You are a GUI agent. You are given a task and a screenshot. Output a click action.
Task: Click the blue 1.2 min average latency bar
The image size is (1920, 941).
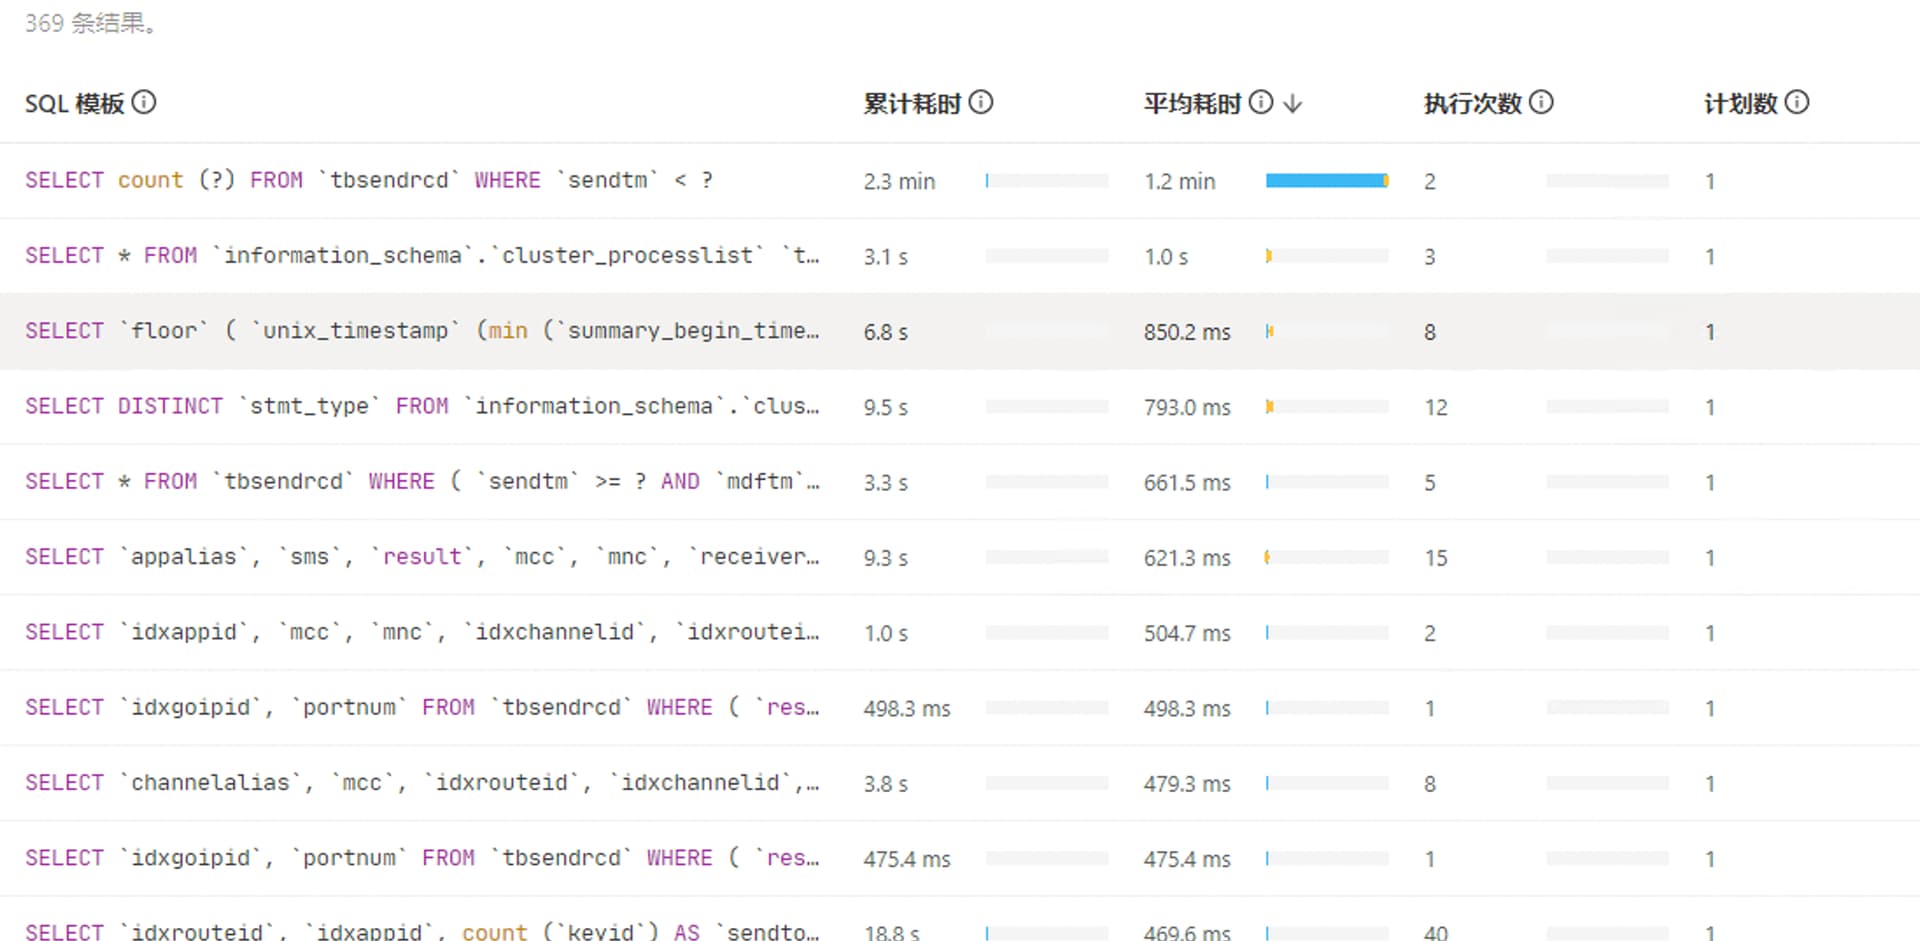(x=1326, y=181)
